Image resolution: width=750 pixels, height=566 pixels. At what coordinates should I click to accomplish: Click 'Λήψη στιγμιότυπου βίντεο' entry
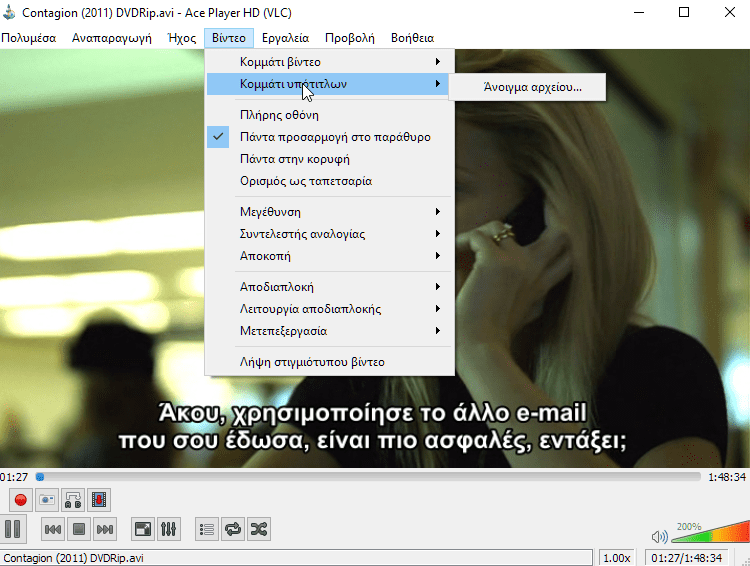[312, 362]
